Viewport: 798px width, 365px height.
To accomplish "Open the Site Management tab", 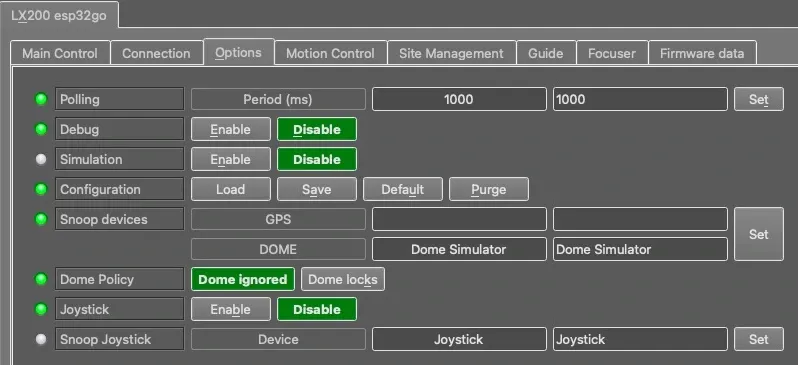I will pos(451,53).
